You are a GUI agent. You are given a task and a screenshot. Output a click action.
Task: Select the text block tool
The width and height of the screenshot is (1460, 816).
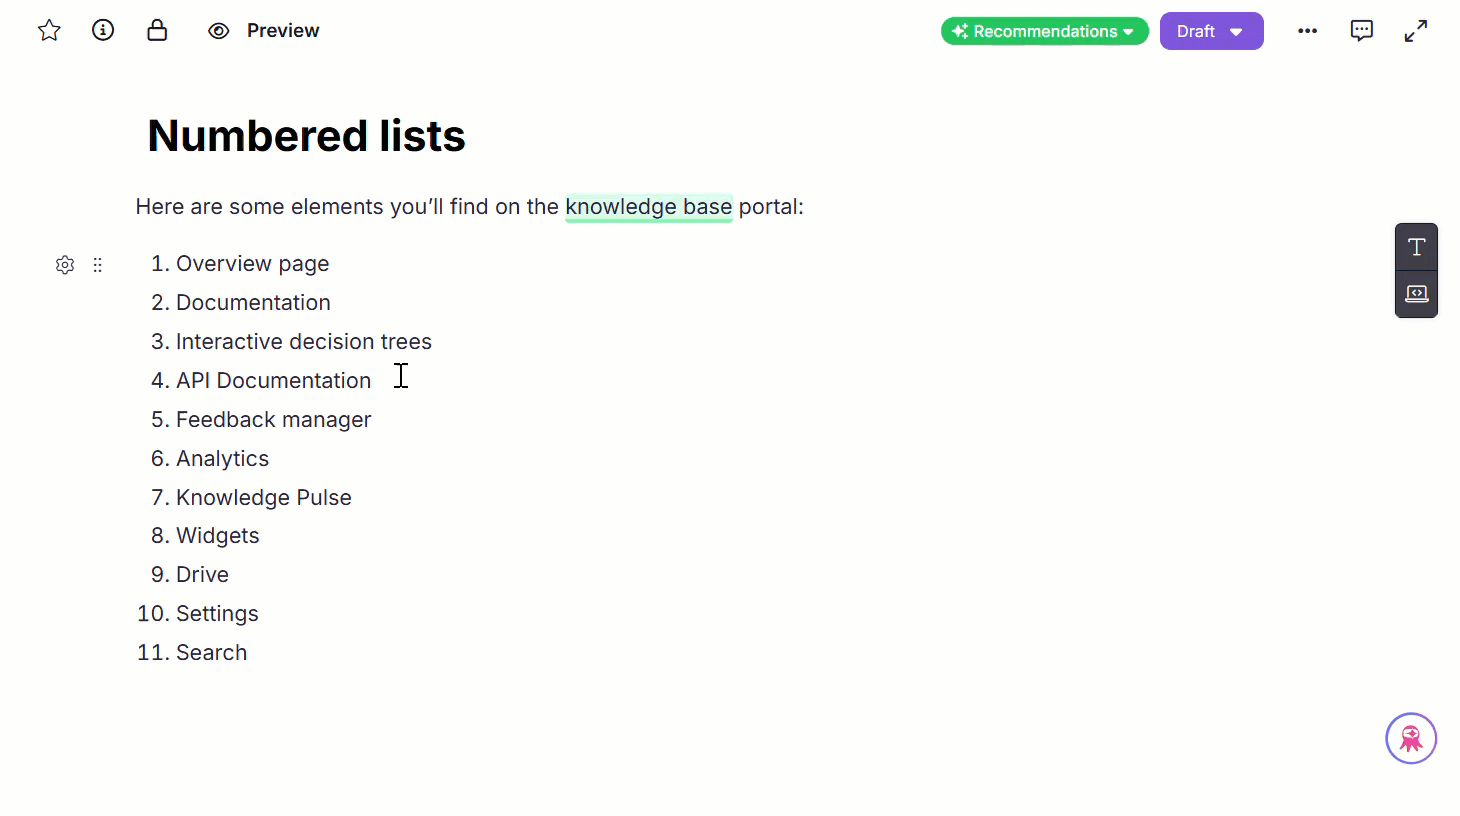1416,247
